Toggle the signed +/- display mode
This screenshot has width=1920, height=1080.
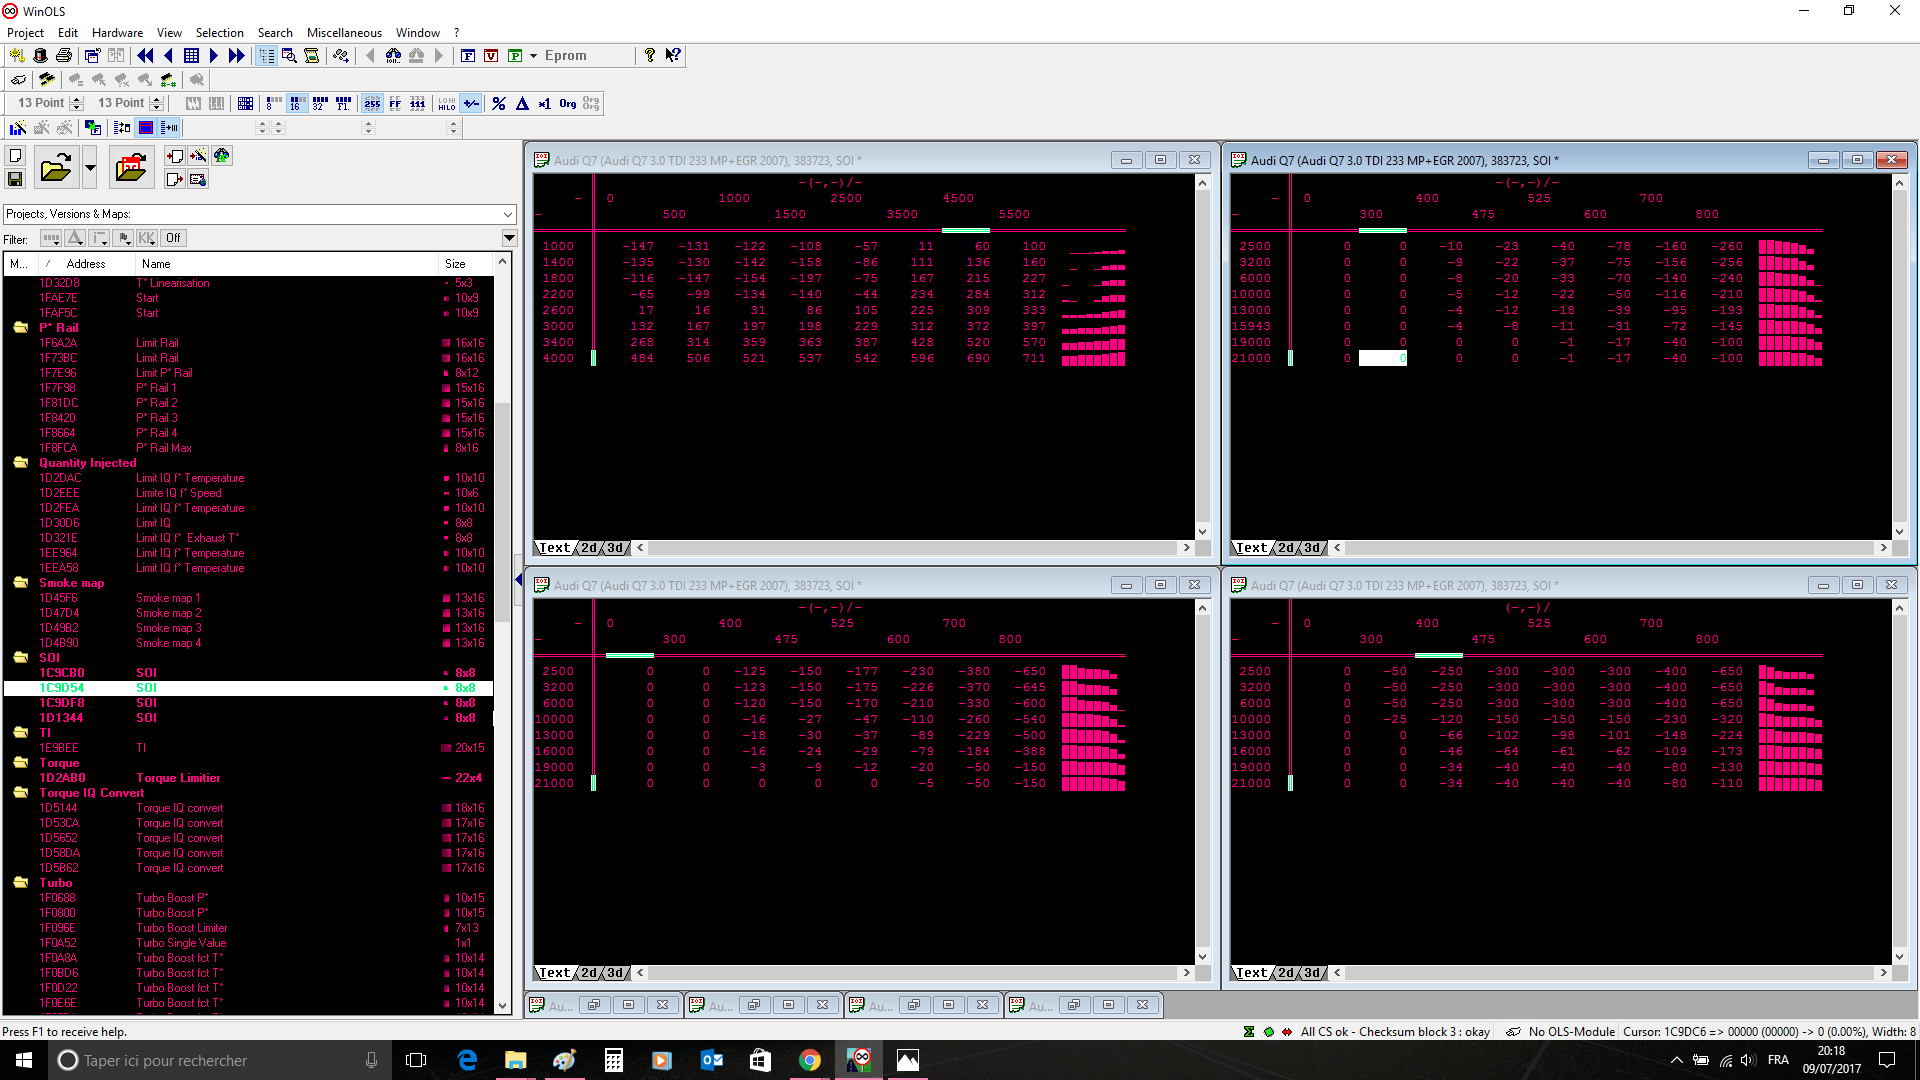pyautogui.click(x=471, y=103)
